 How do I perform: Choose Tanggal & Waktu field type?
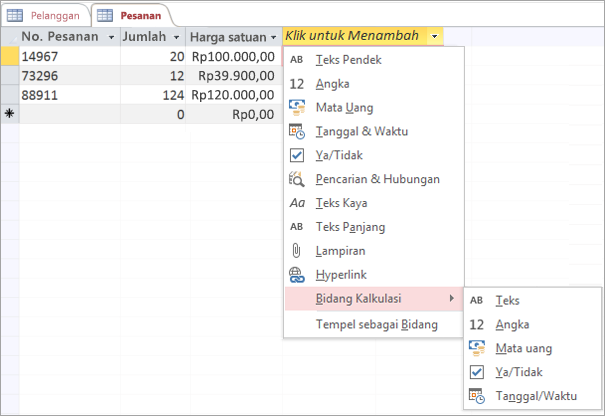[373, 132]
